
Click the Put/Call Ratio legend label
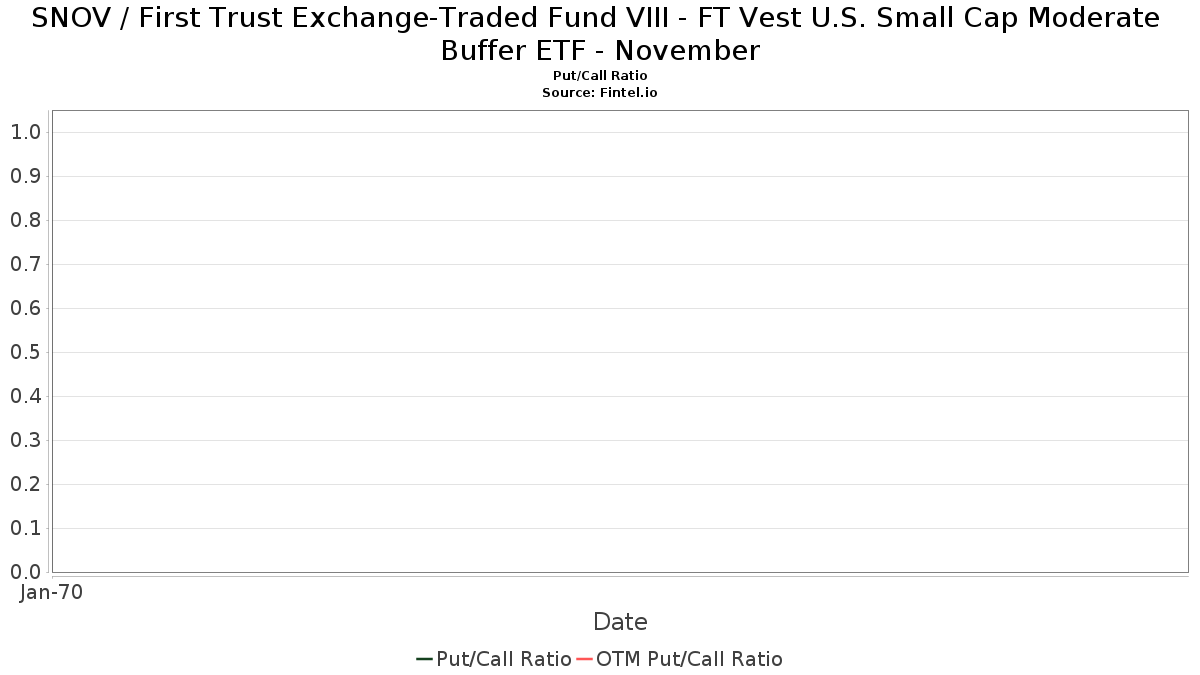click(x=504, y=659)
